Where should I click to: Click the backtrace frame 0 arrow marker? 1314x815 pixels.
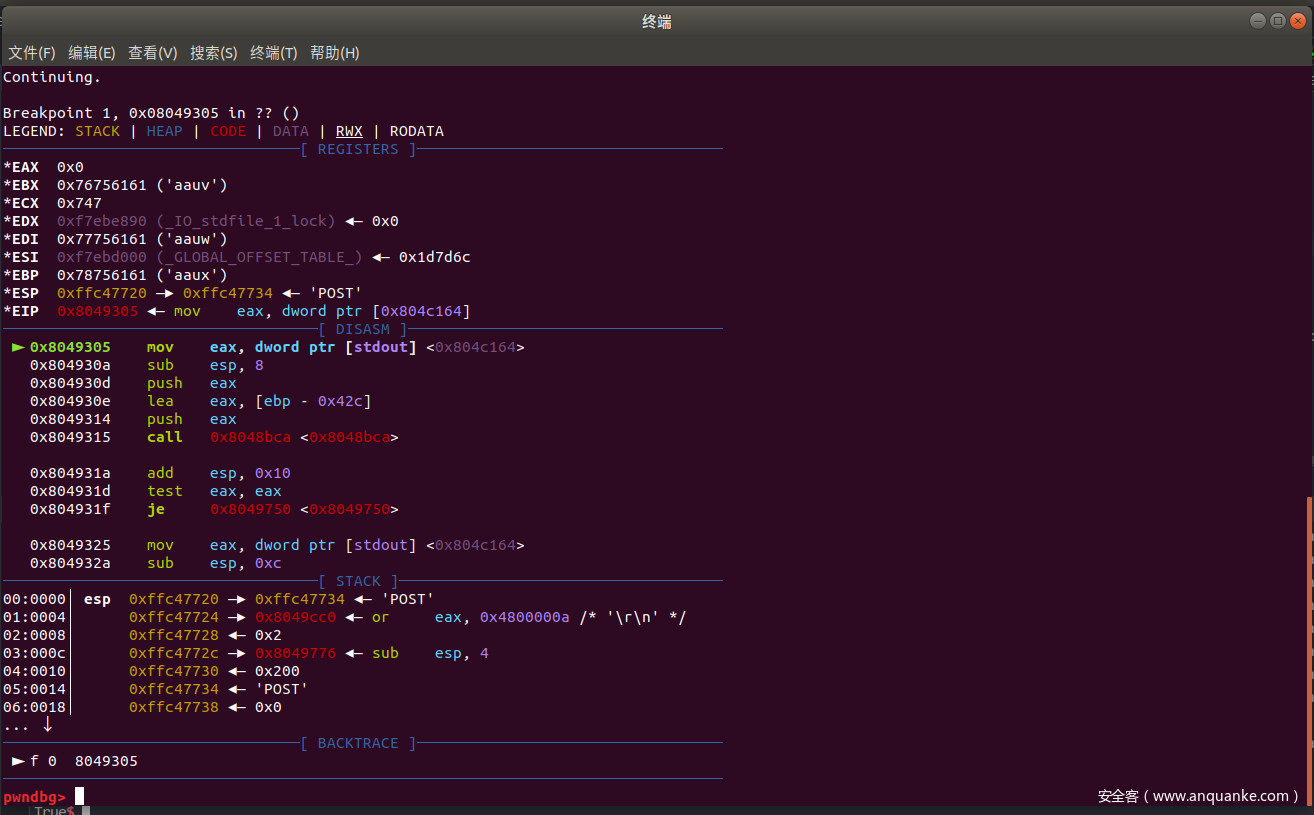coord(18,761)
